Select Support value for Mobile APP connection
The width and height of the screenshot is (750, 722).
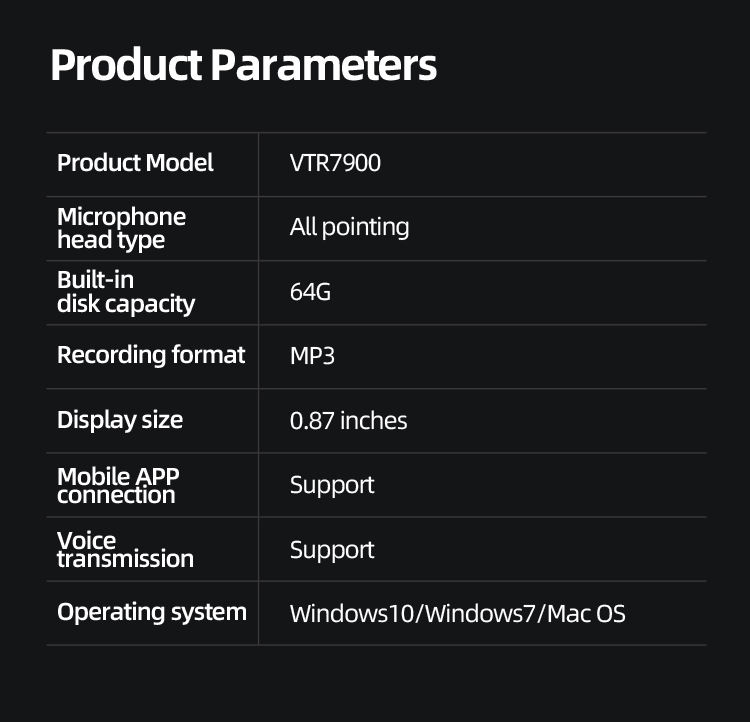point(332,485)
